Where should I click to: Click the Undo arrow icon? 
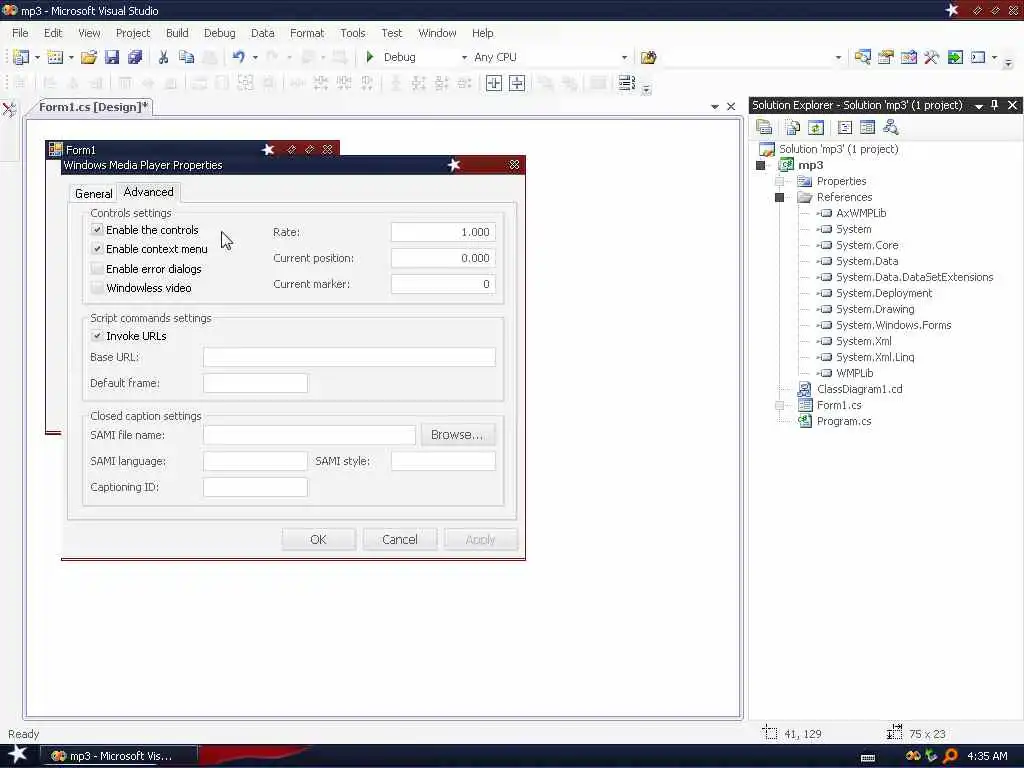[239, 57]
